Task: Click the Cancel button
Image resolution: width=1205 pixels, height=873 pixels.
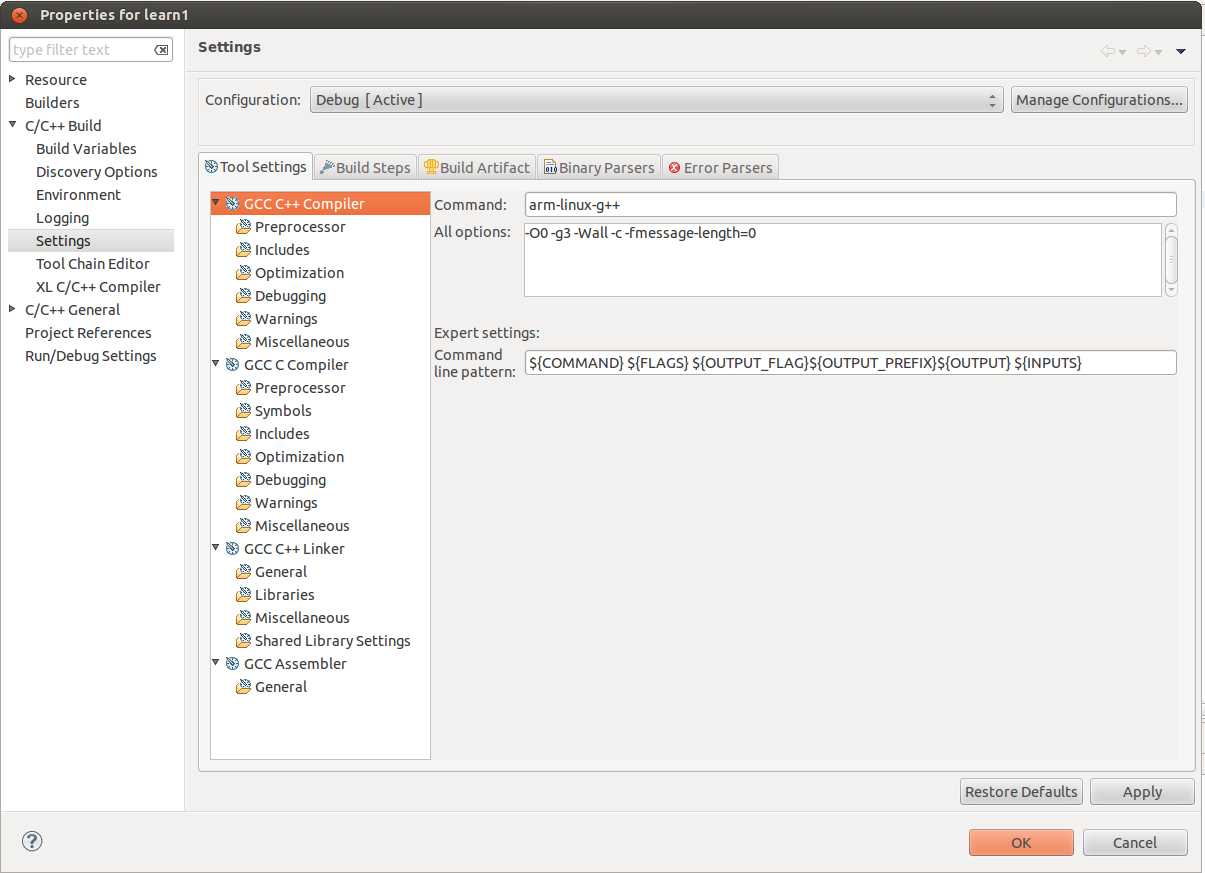Action: pos(1135,843)
